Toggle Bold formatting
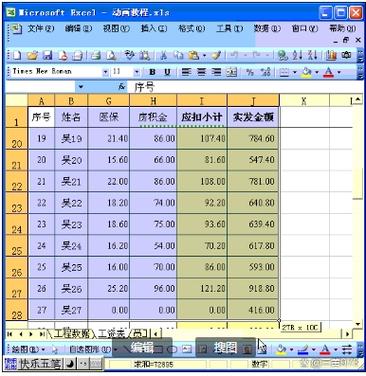 152,72
